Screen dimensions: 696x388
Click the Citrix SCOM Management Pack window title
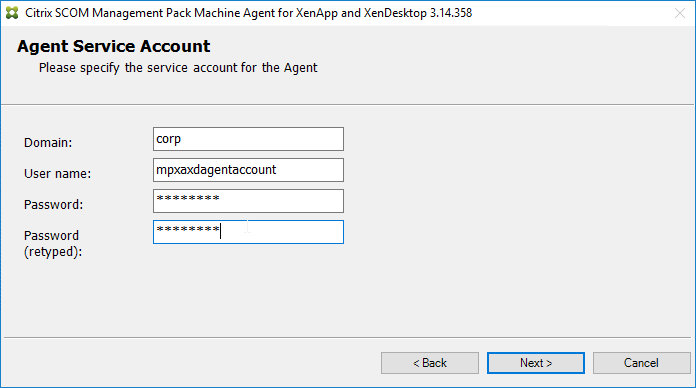point(249,13)
